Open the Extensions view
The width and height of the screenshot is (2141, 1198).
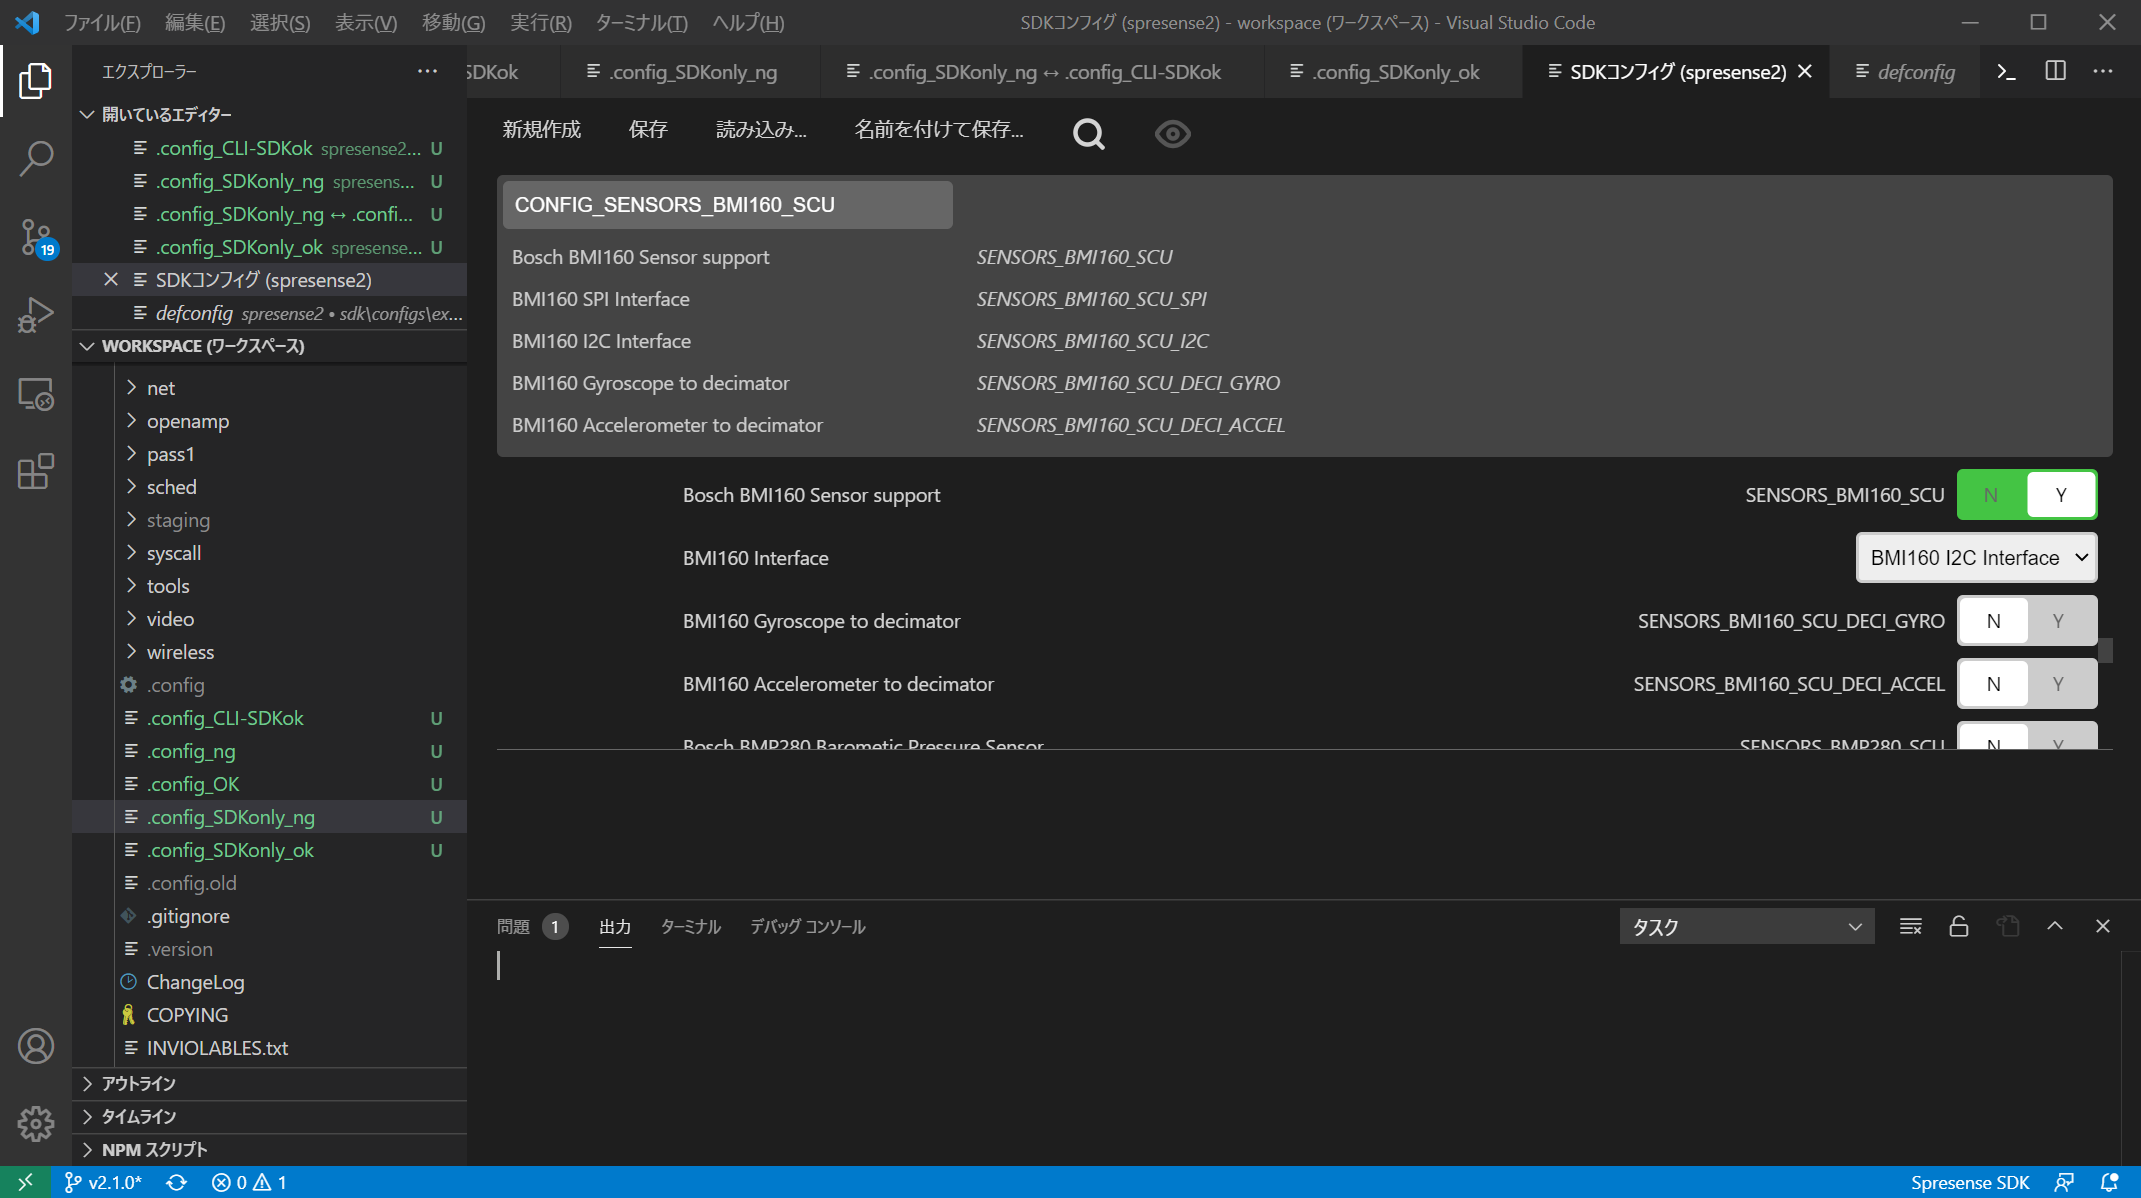coord(36,471)
